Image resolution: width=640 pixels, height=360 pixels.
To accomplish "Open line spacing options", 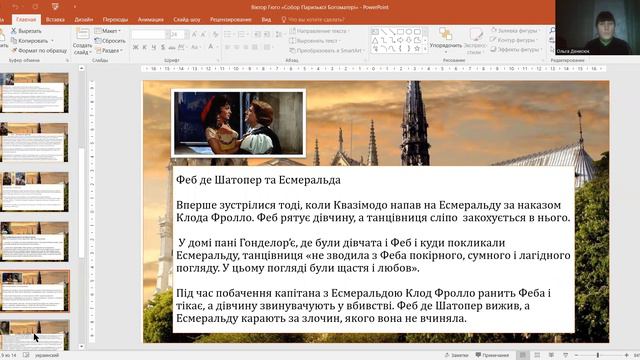I will pyautogui.click(x=279, y=34).
